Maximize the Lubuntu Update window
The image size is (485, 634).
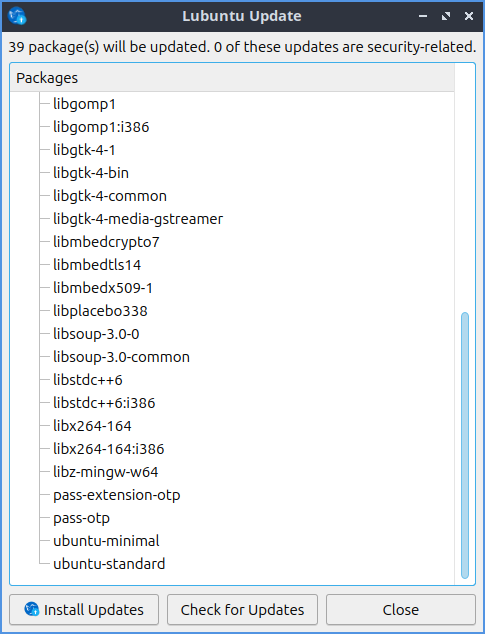click(446, 16)
